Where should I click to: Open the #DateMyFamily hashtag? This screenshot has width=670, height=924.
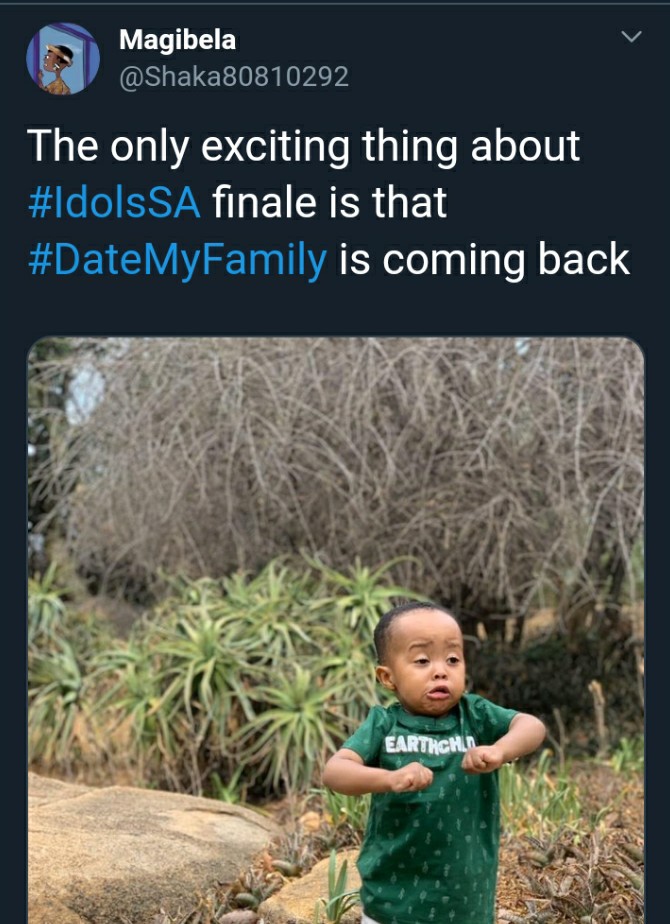pyautogui.click(x=177, y=260)
